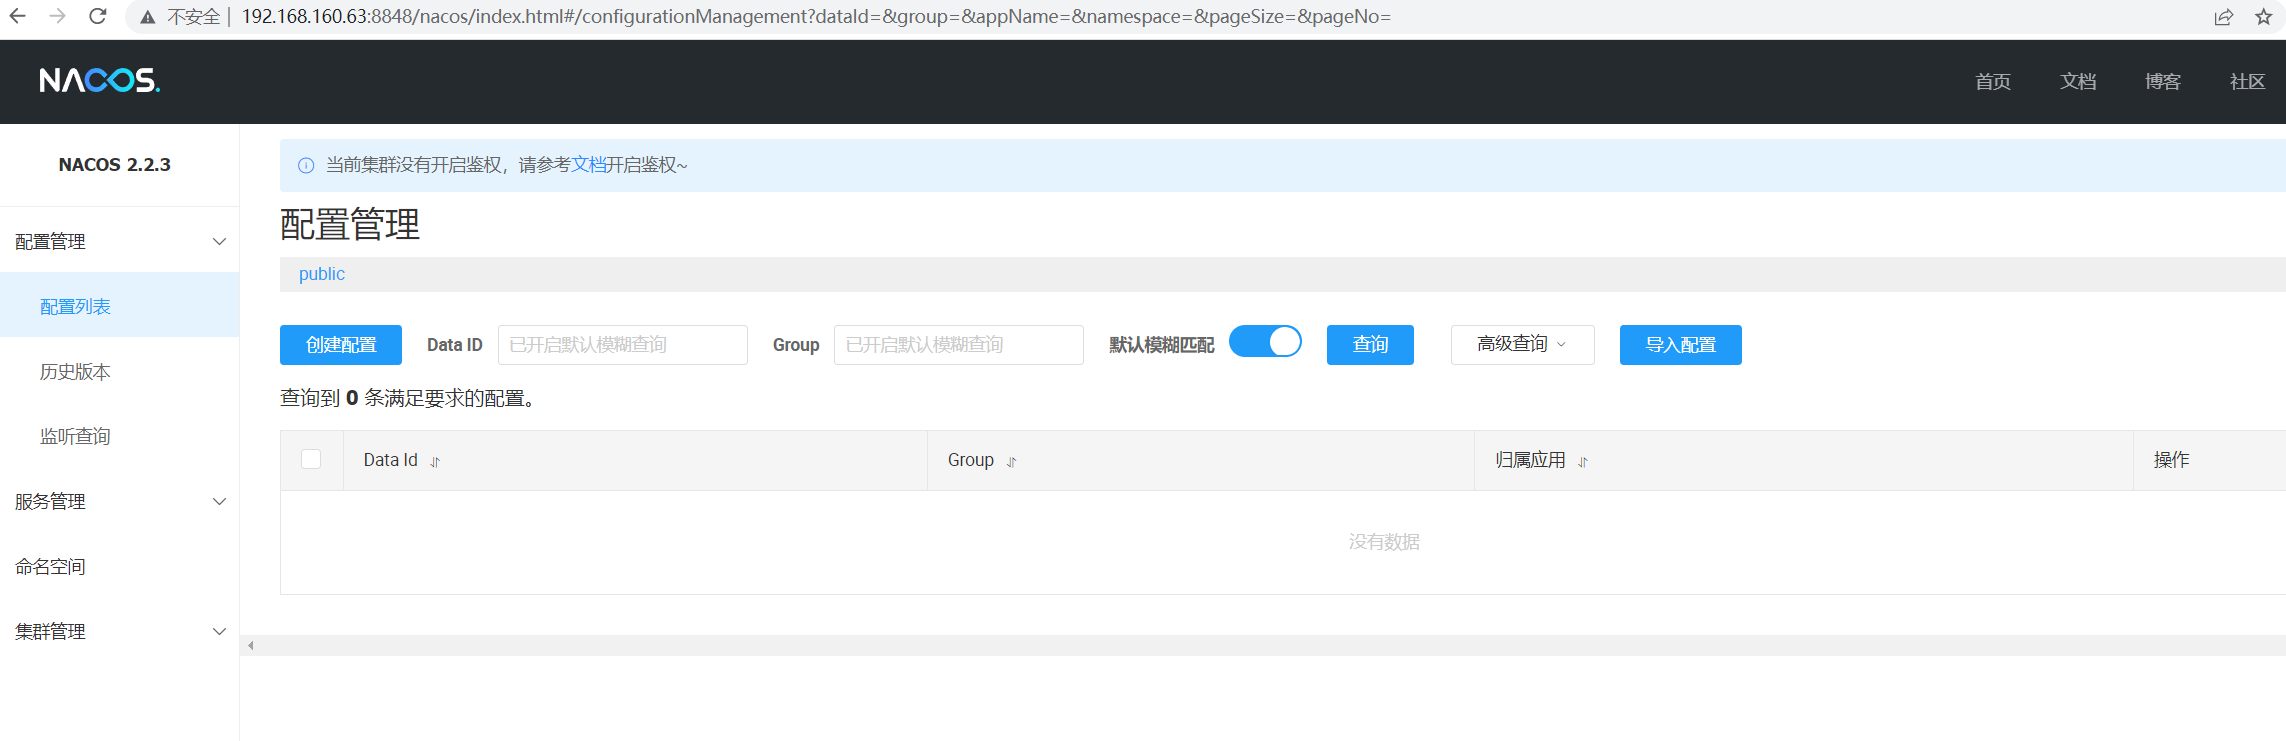Viewport: 2286px width, 741px height.
Task: Click the 创建配置 button
Action: 341,345
